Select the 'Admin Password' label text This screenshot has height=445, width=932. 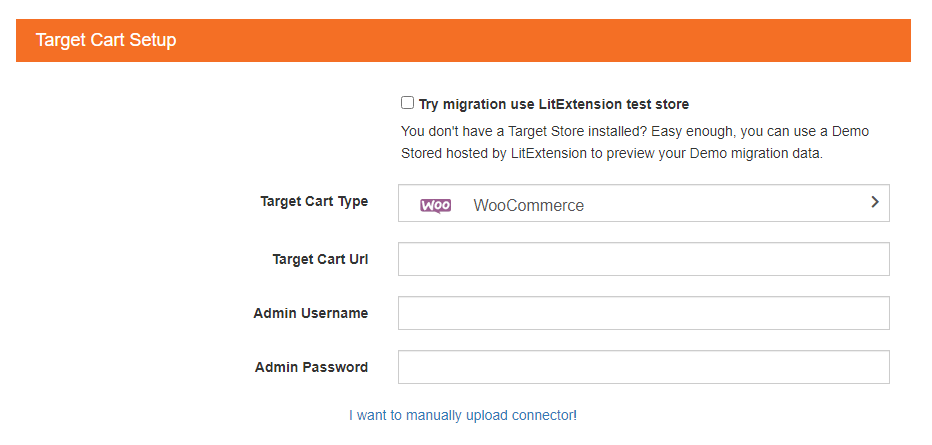[x=311, y=367]
